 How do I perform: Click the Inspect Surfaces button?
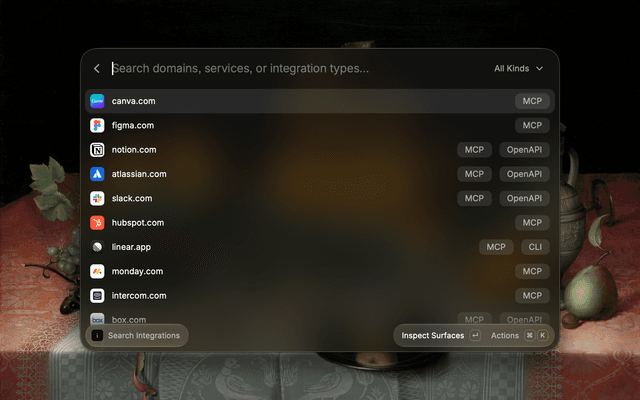[x=440, y=336]
